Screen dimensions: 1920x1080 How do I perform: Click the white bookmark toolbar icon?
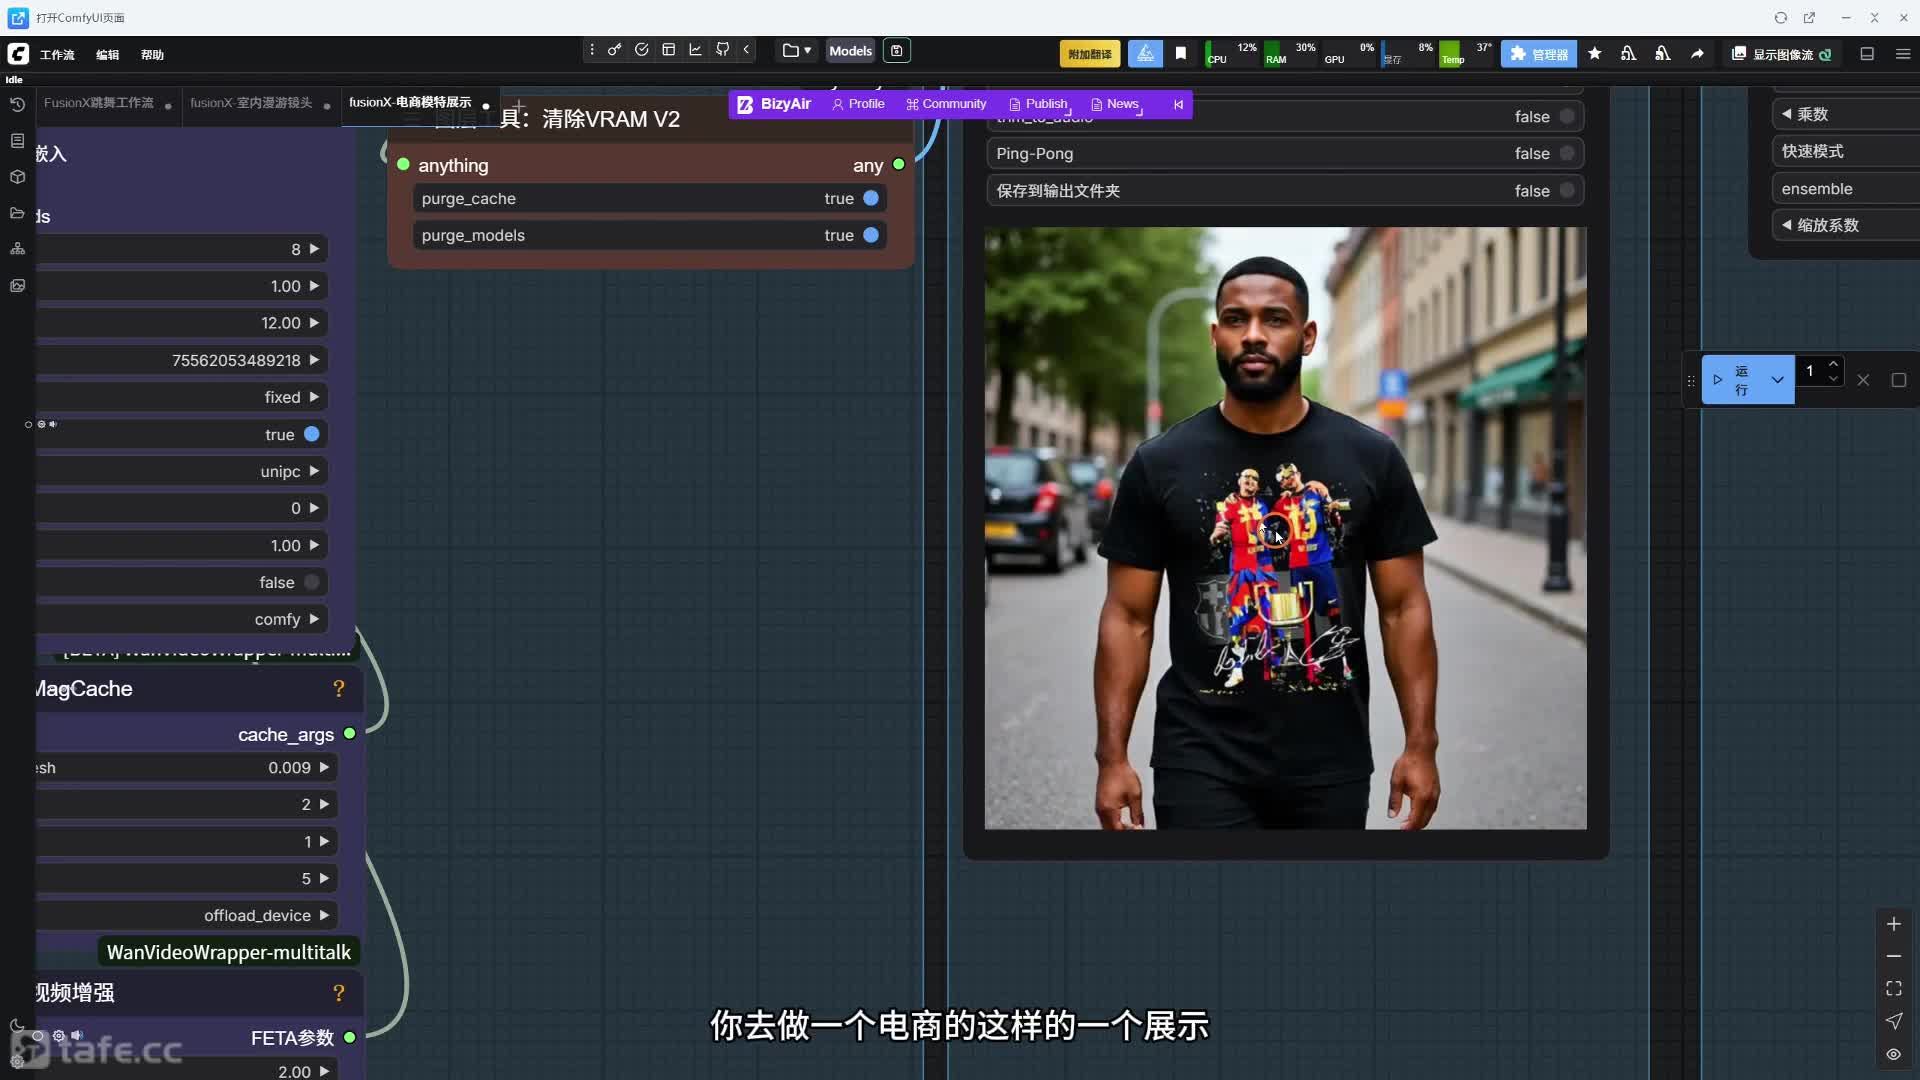coord(1181,54)
